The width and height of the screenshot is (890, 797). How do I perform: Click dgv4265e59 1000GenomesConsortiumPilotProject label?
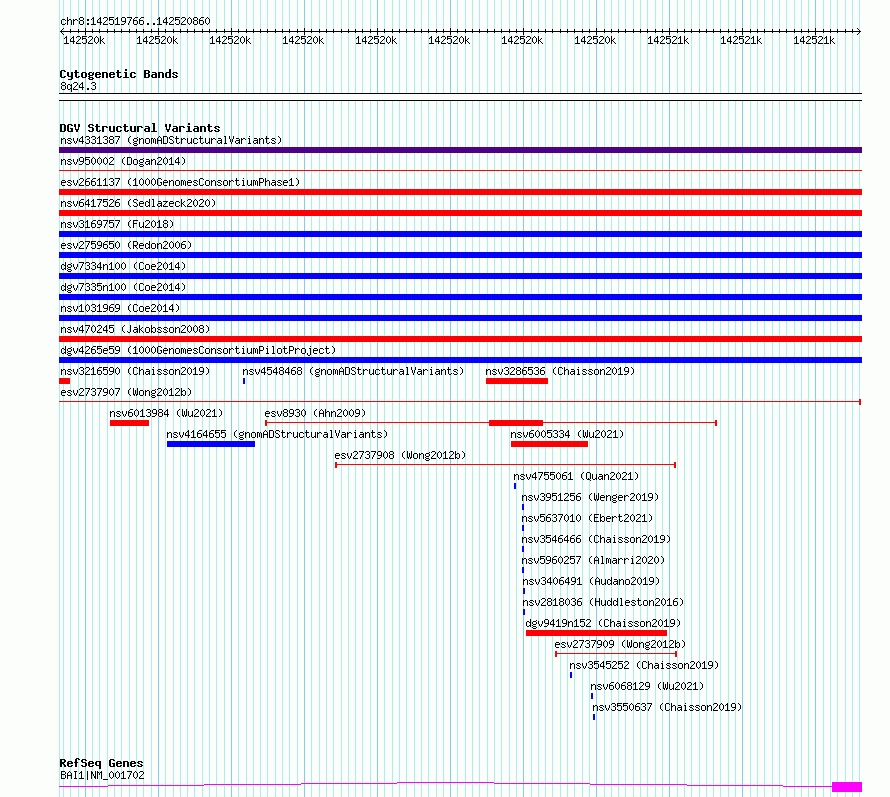[x=198, y=350]
